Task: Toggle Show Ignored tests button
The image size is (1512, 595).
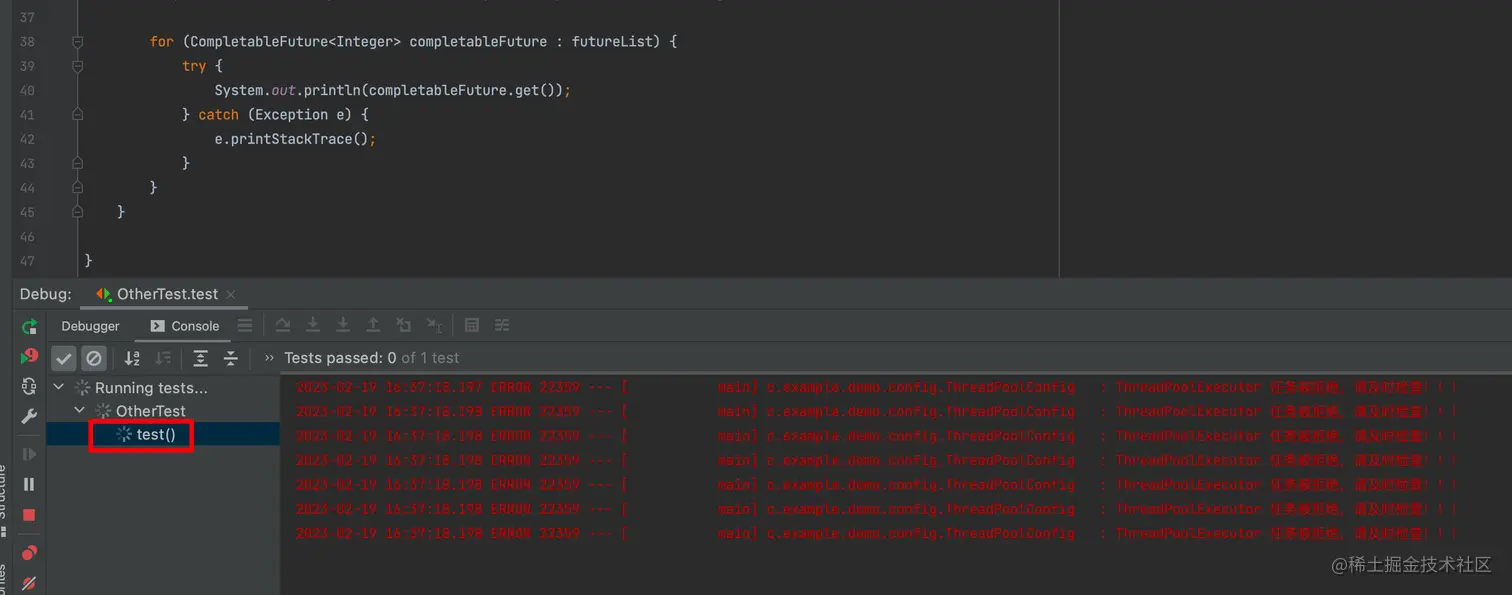Action: pos(94,358)
